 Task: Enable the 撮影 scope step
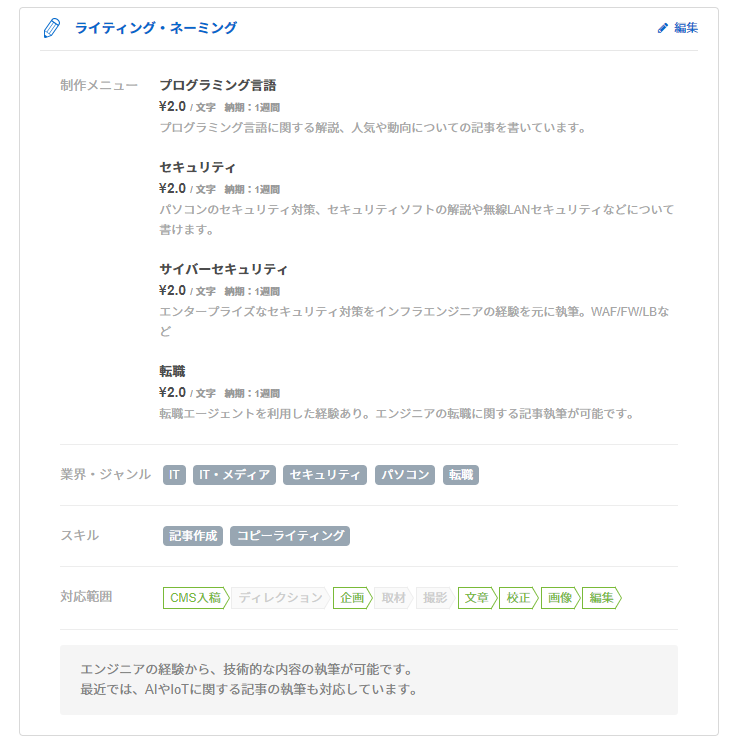coord(435,598)
